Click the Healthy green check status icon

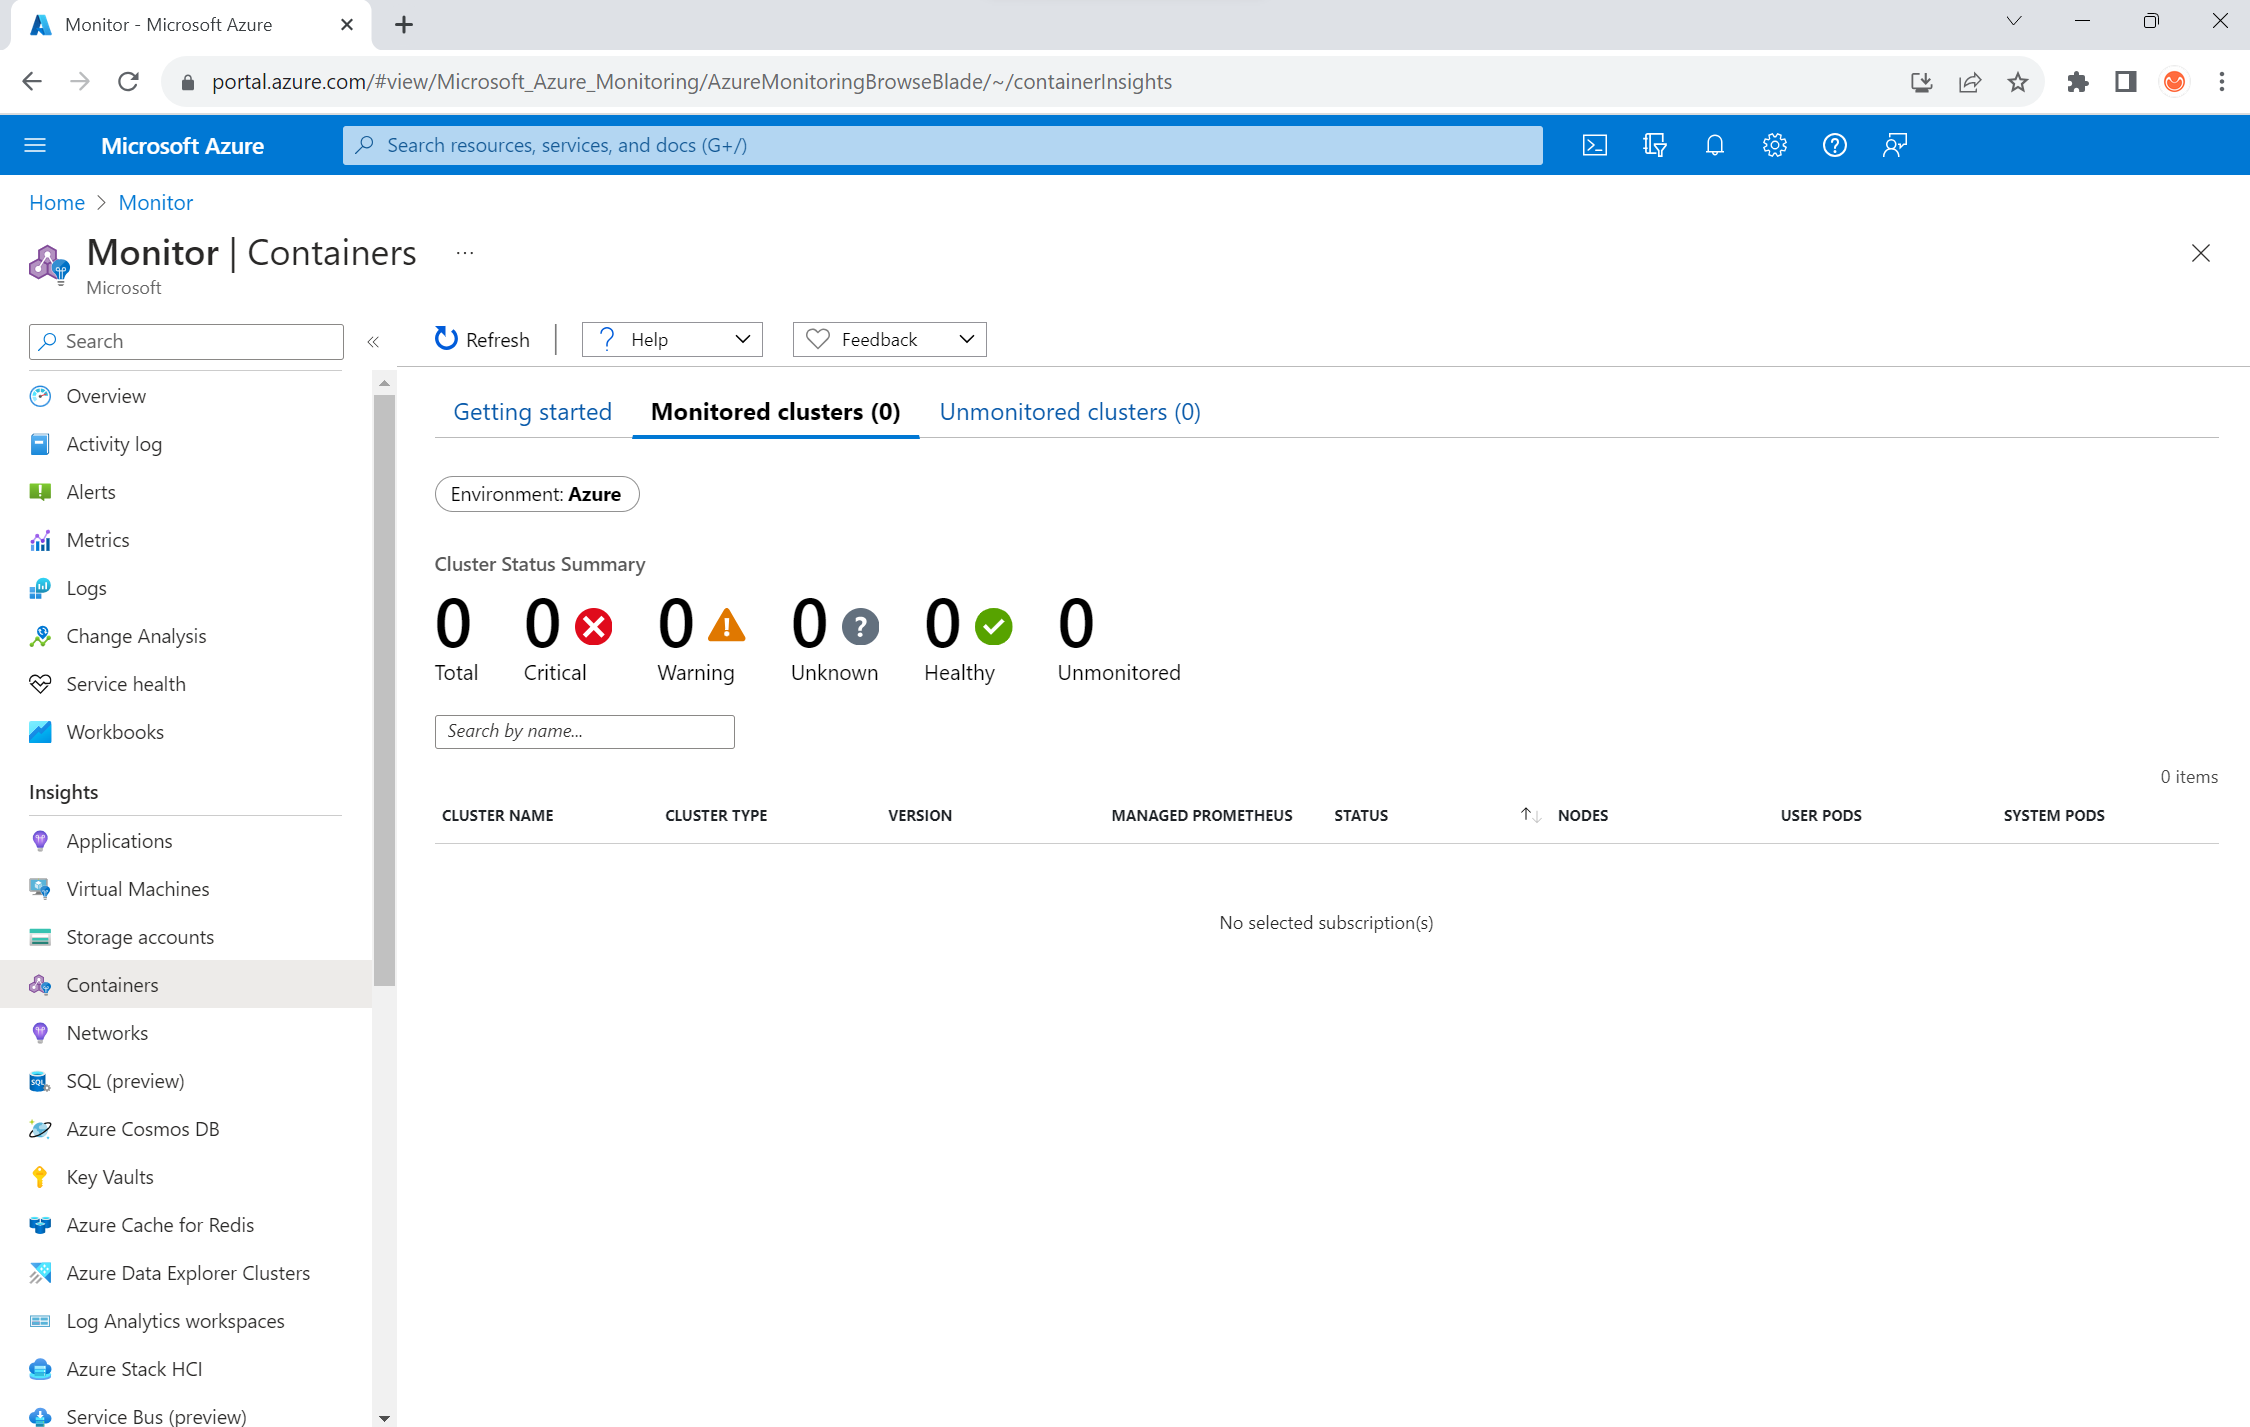click(x=993, y=627)
